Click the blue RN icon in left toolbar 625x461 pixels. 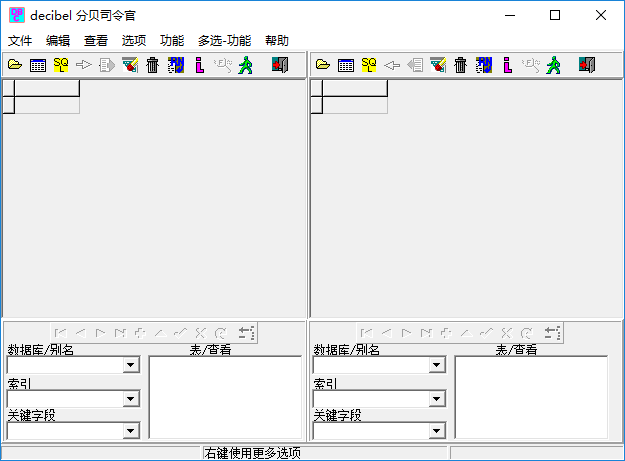tap(176, 65)
